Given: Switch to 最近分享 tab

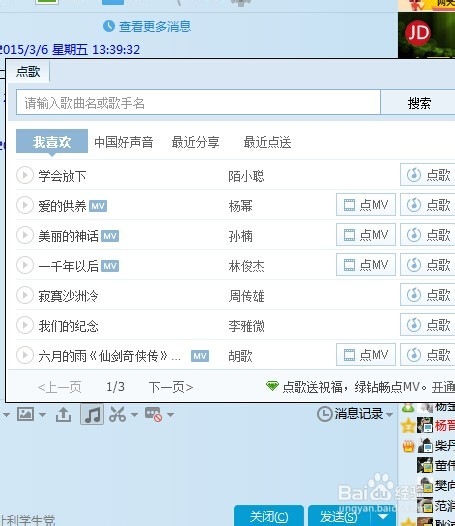Looking at the screenshot, I should pos(196,142).
